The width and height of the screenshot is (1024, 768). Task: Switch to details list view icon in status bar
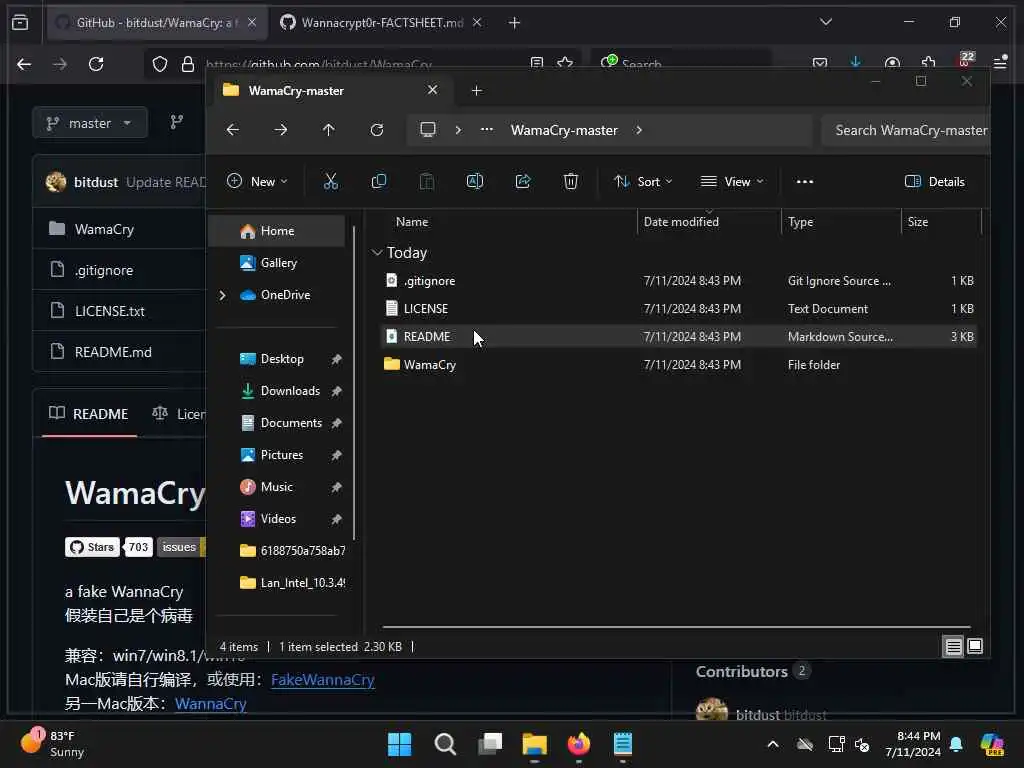coord(953,647)
